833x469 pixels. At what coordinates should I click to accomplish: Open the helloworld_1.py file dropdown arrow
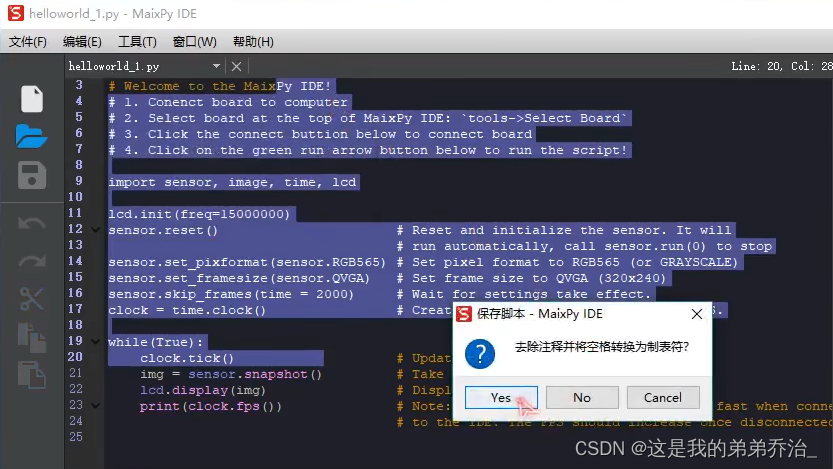point(216,66)
